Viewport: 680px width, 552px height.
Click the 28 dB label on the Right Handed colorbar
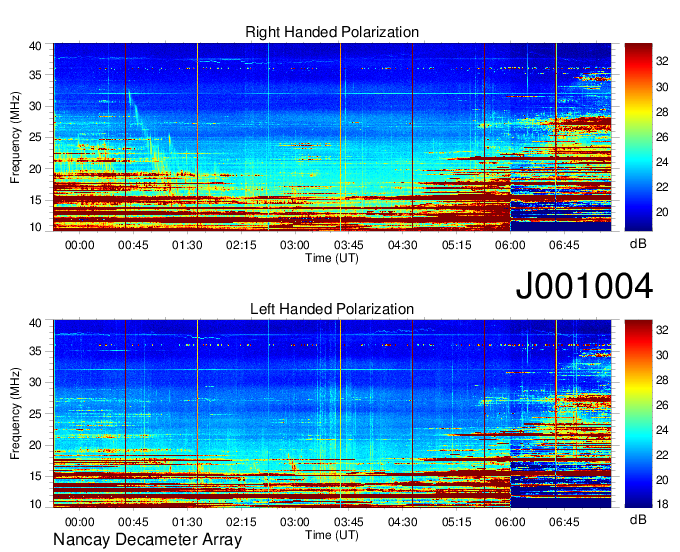tap(662, 112)
